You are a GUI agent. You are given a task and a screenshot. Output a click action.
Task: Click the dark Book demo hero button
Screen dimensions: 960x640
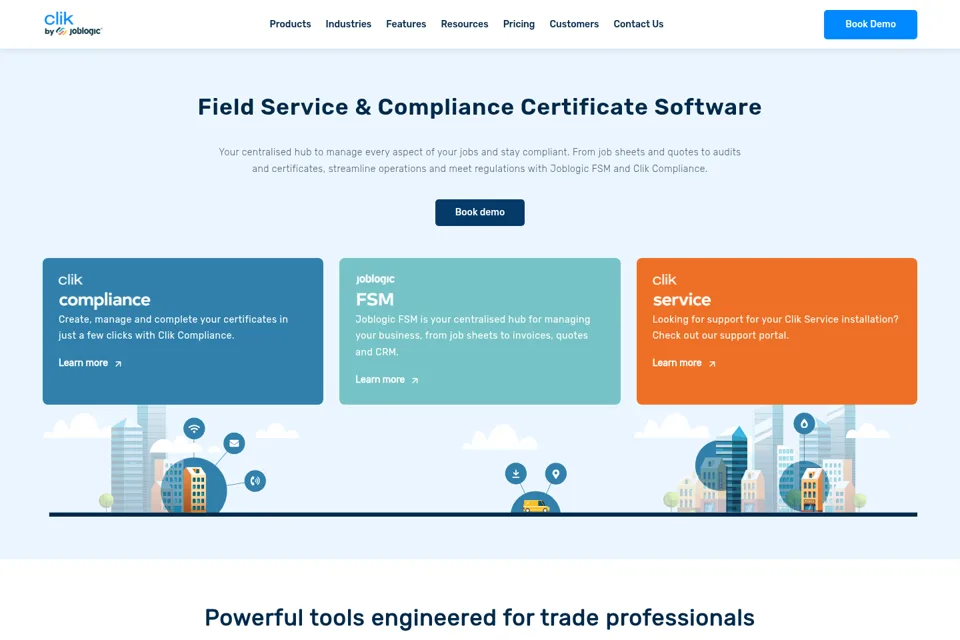tap(479, 213)
